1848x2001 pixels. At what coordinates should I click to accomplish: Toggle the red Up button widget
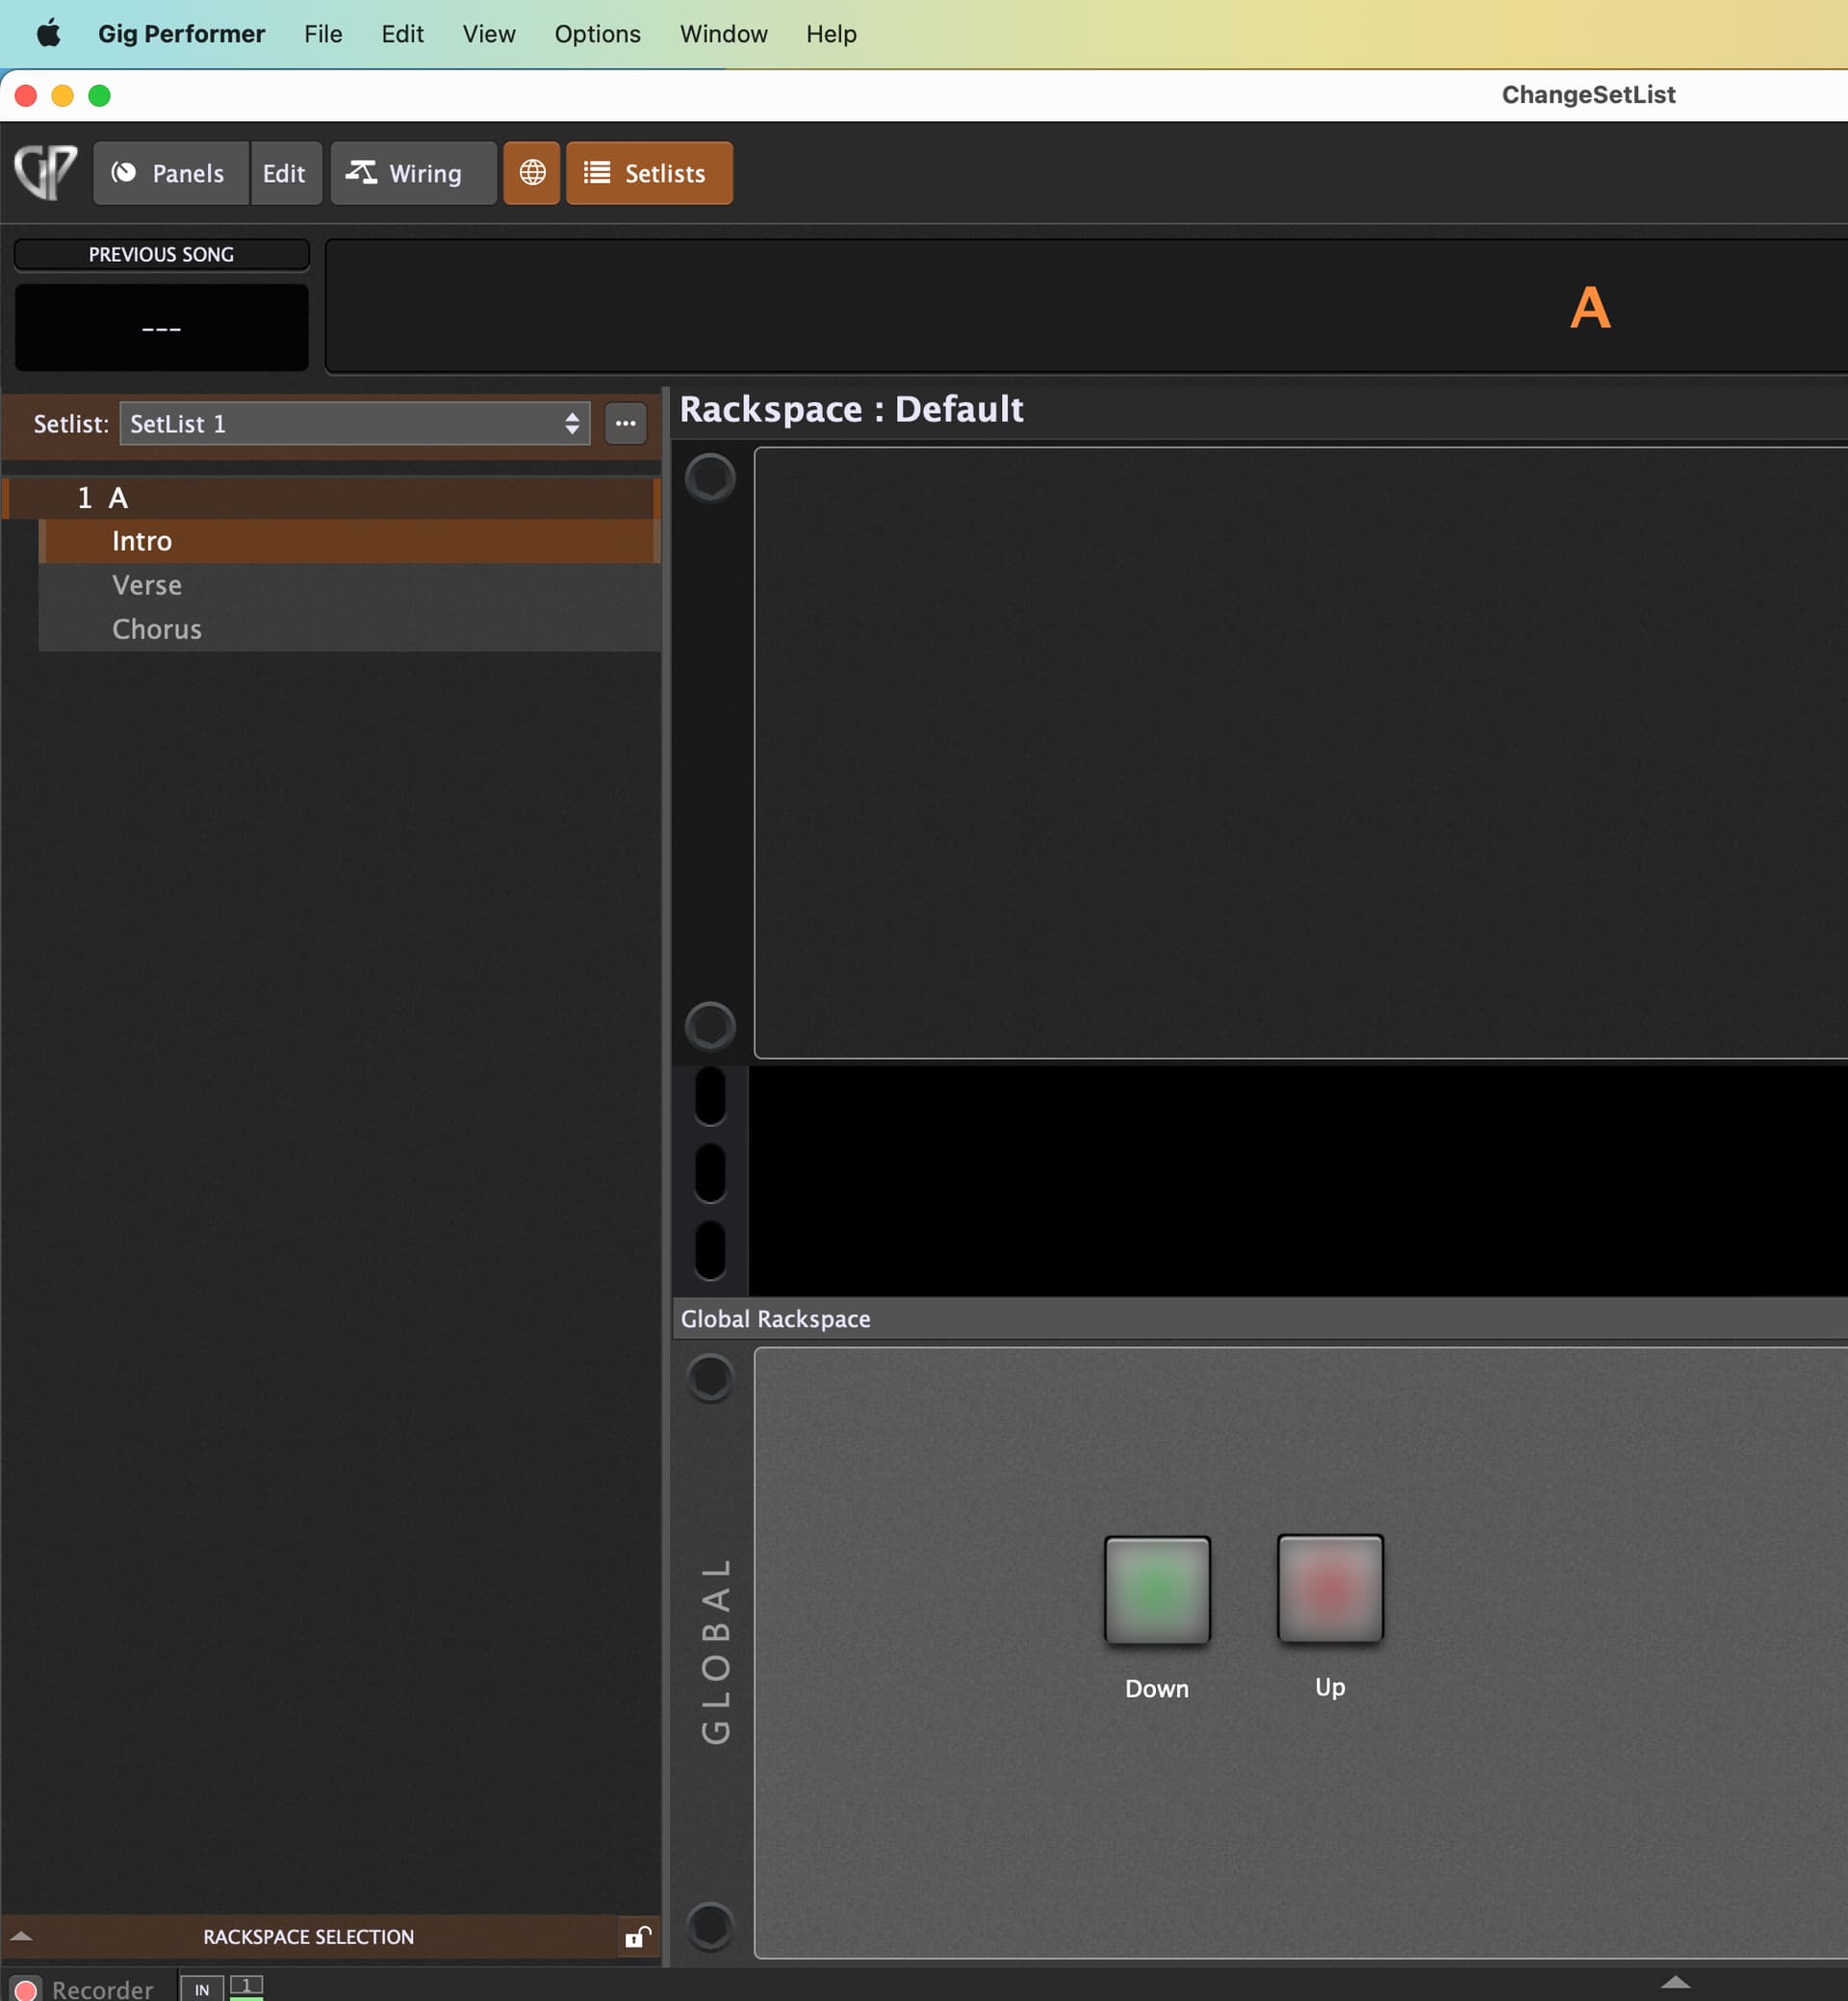tap(1329, 1588)
